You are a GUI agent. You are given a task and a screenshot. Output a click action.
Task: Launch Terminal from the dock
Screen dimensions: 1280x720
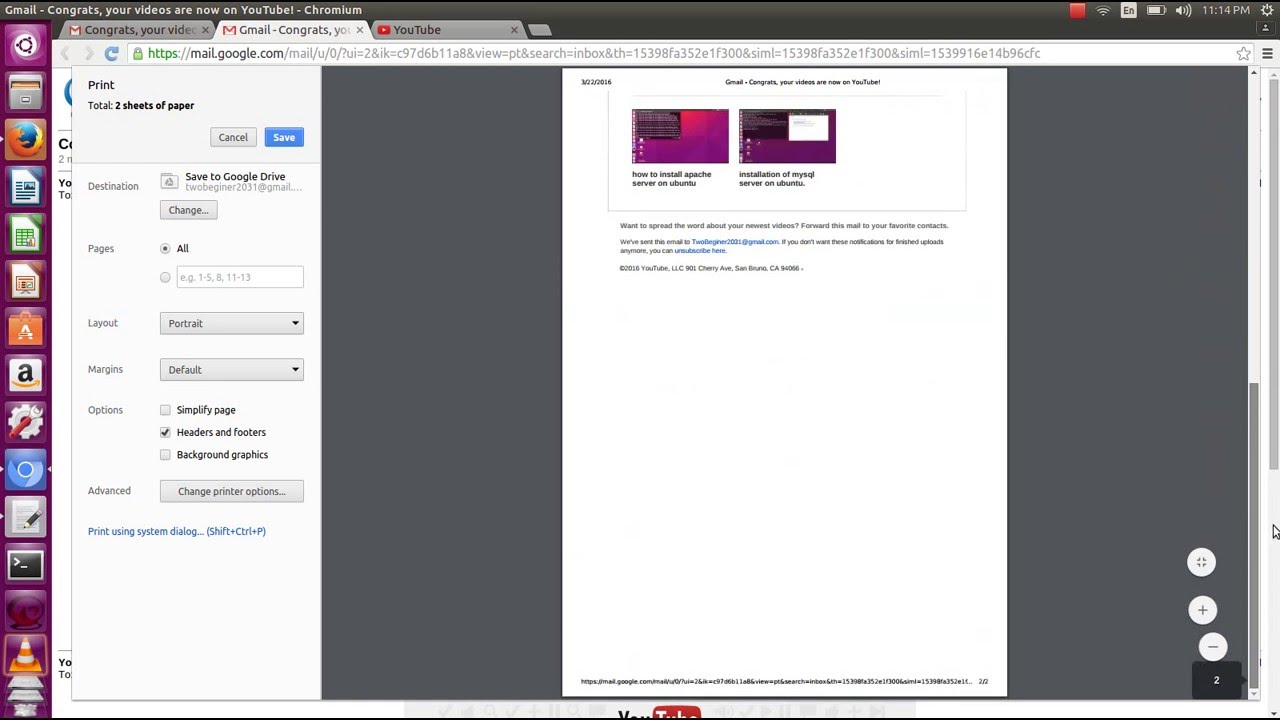coord(25,565)
